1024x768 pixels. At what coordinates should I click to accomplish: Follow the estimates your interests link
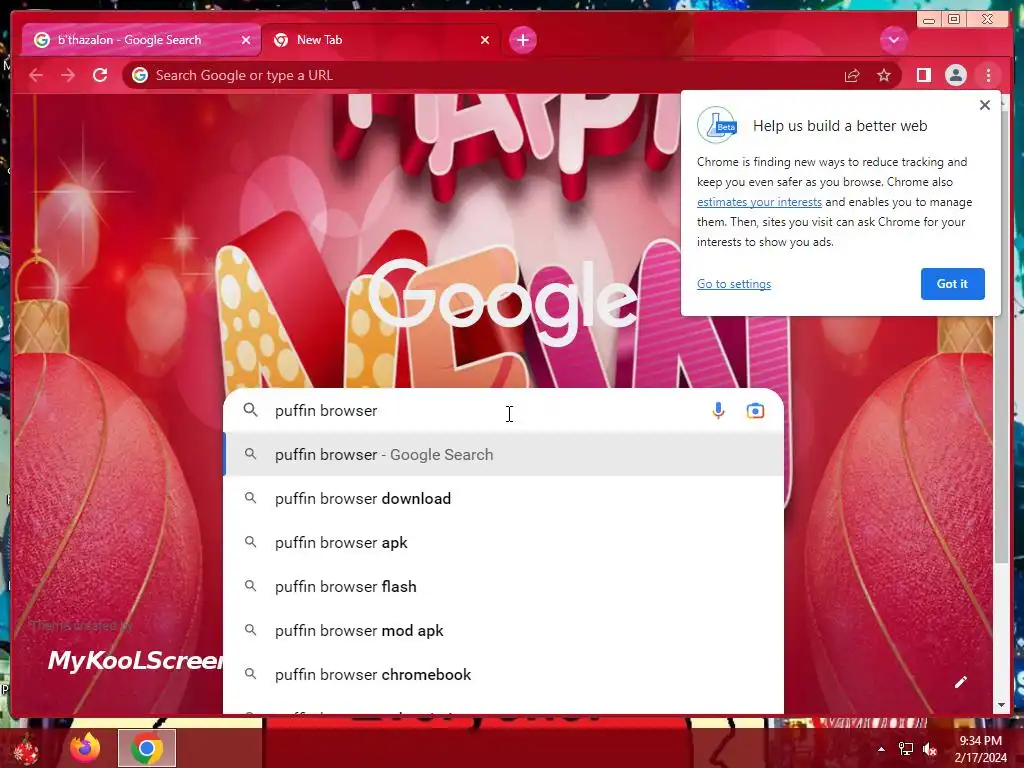click(x=759, y=202)
